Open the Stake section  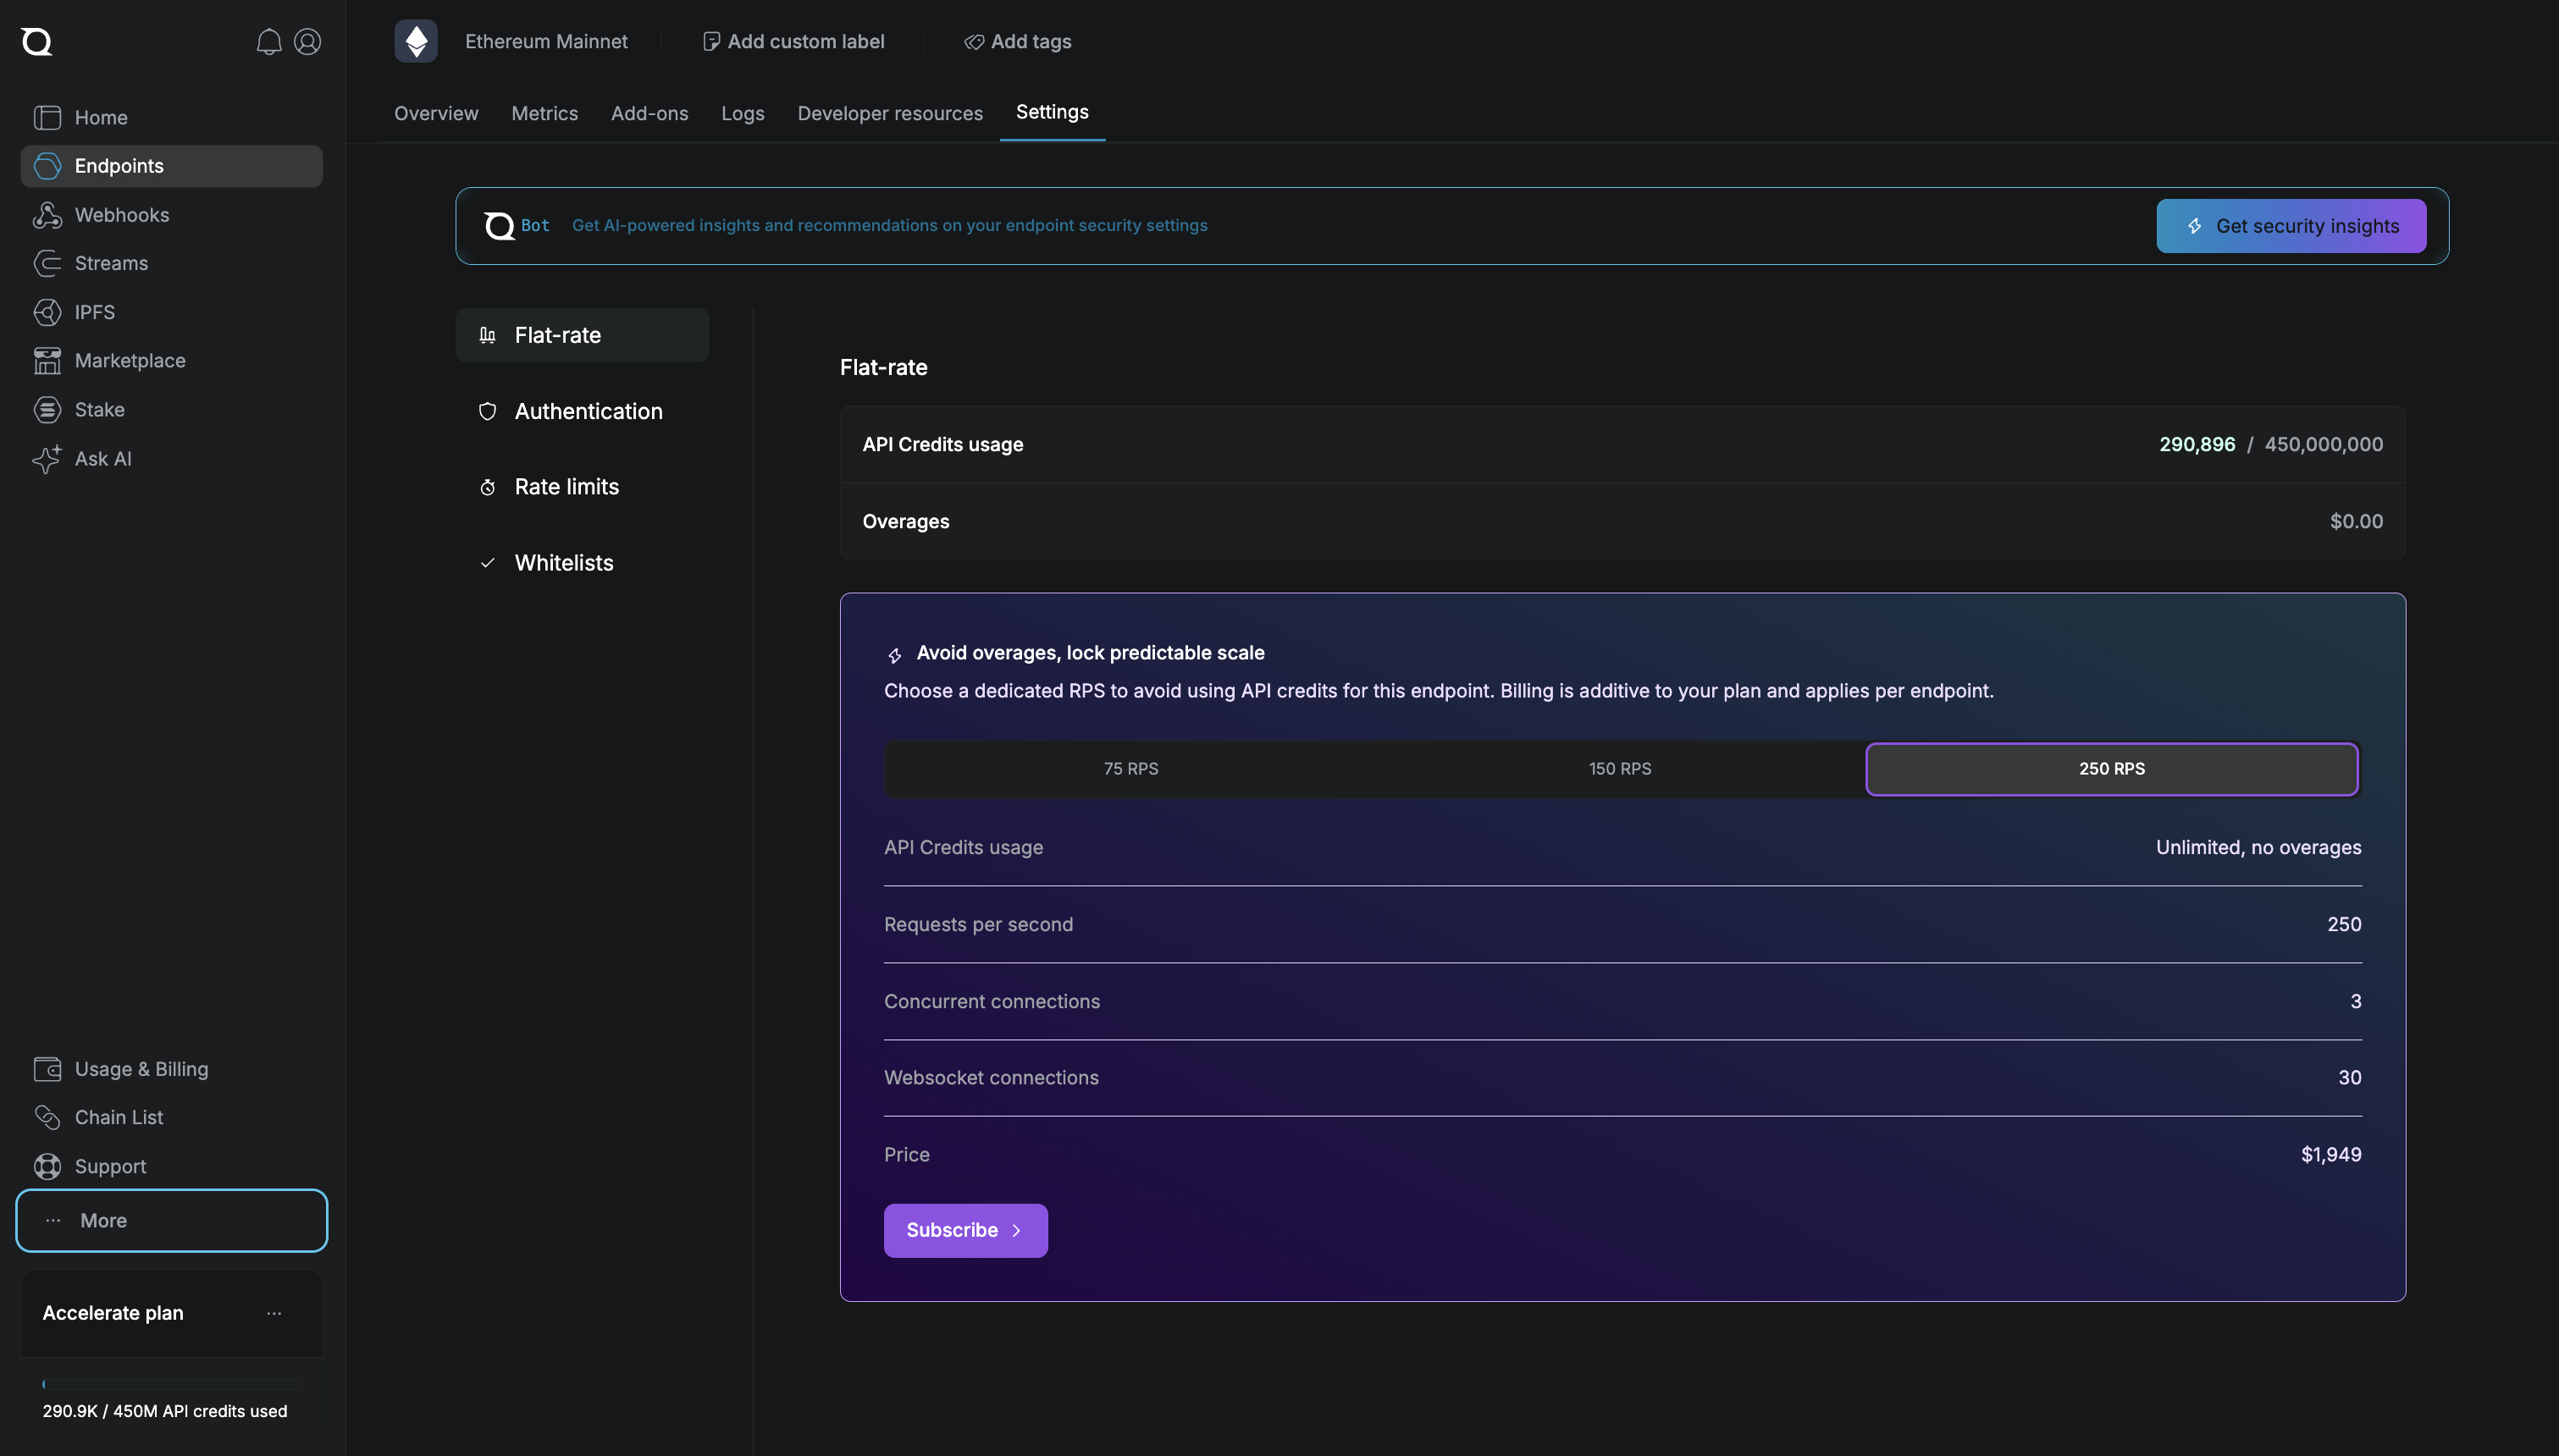point(99,409)
